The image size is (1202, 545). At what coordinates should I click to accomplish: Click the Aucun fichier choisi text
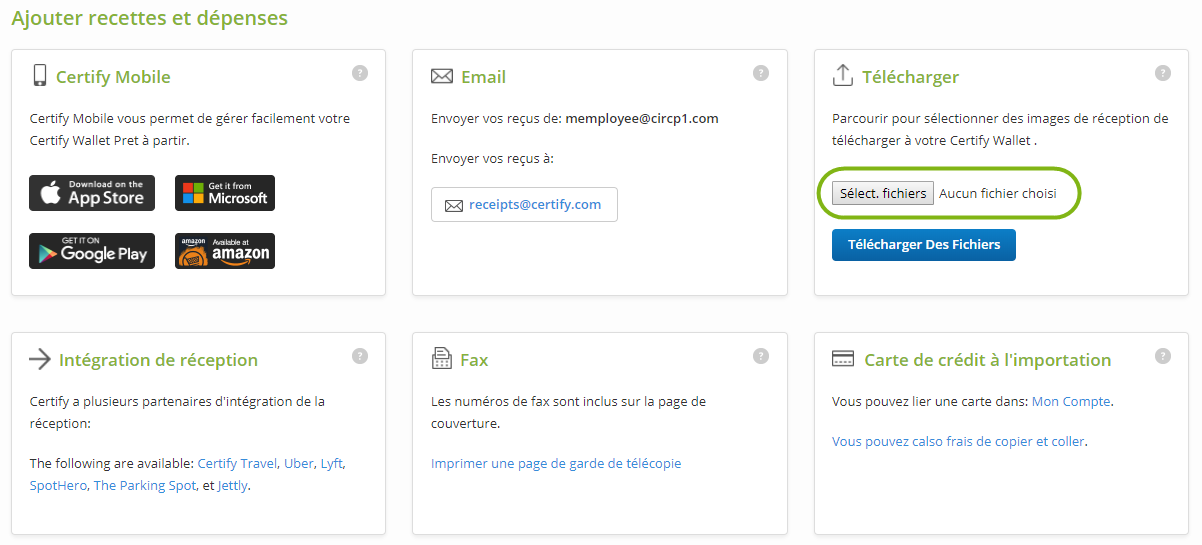pyautogui.click(x=997, y=193)
